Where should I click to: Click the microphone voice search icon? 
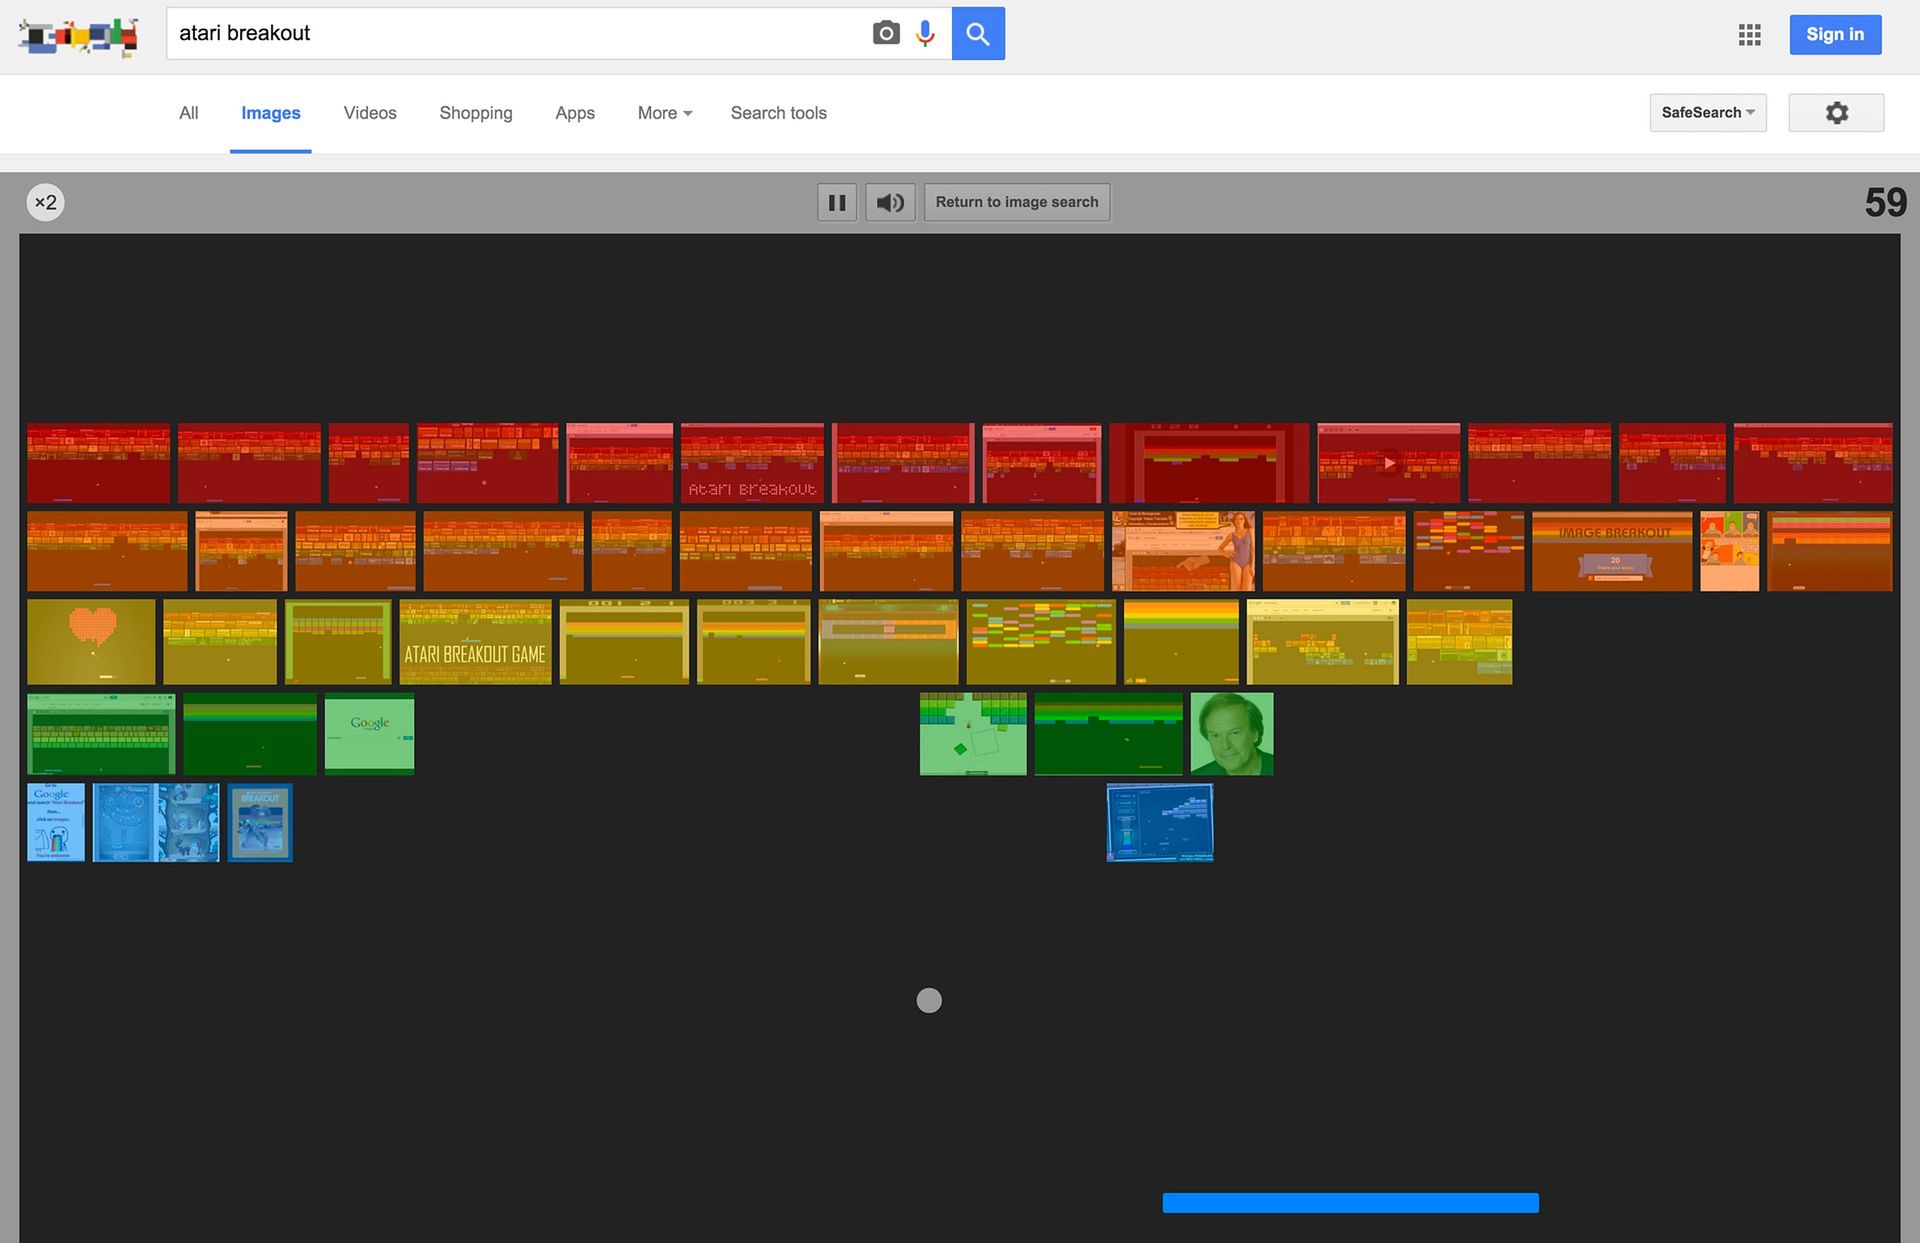(925, 33)
